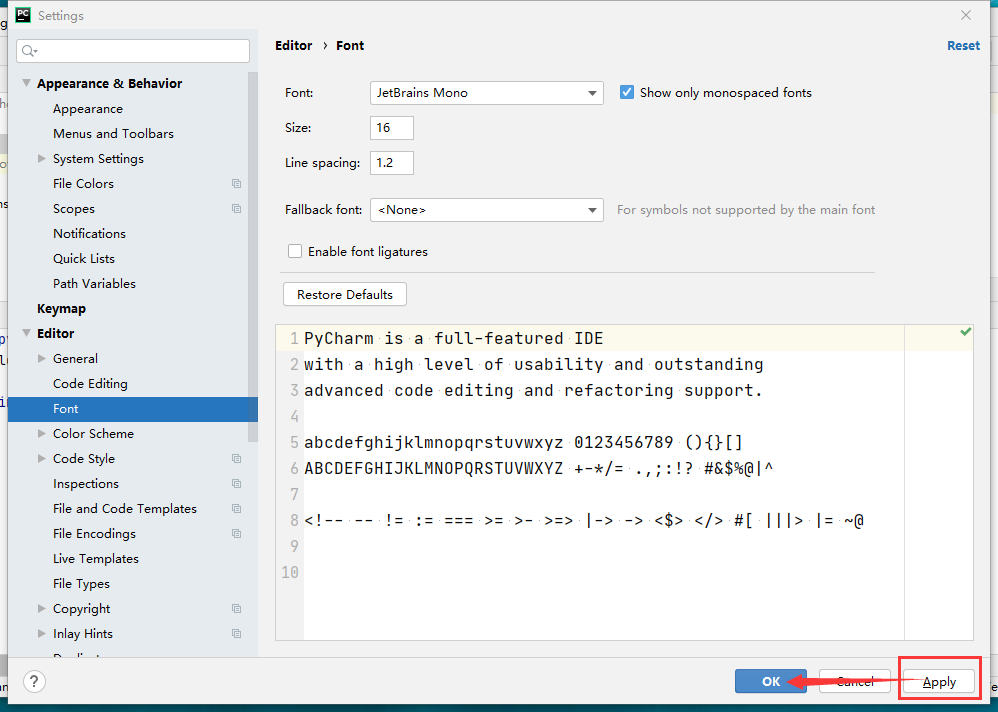Viewport: 998px width, 712px height.
Task: Click the project-level icon beside Inspections
Action: click(236, 484)
